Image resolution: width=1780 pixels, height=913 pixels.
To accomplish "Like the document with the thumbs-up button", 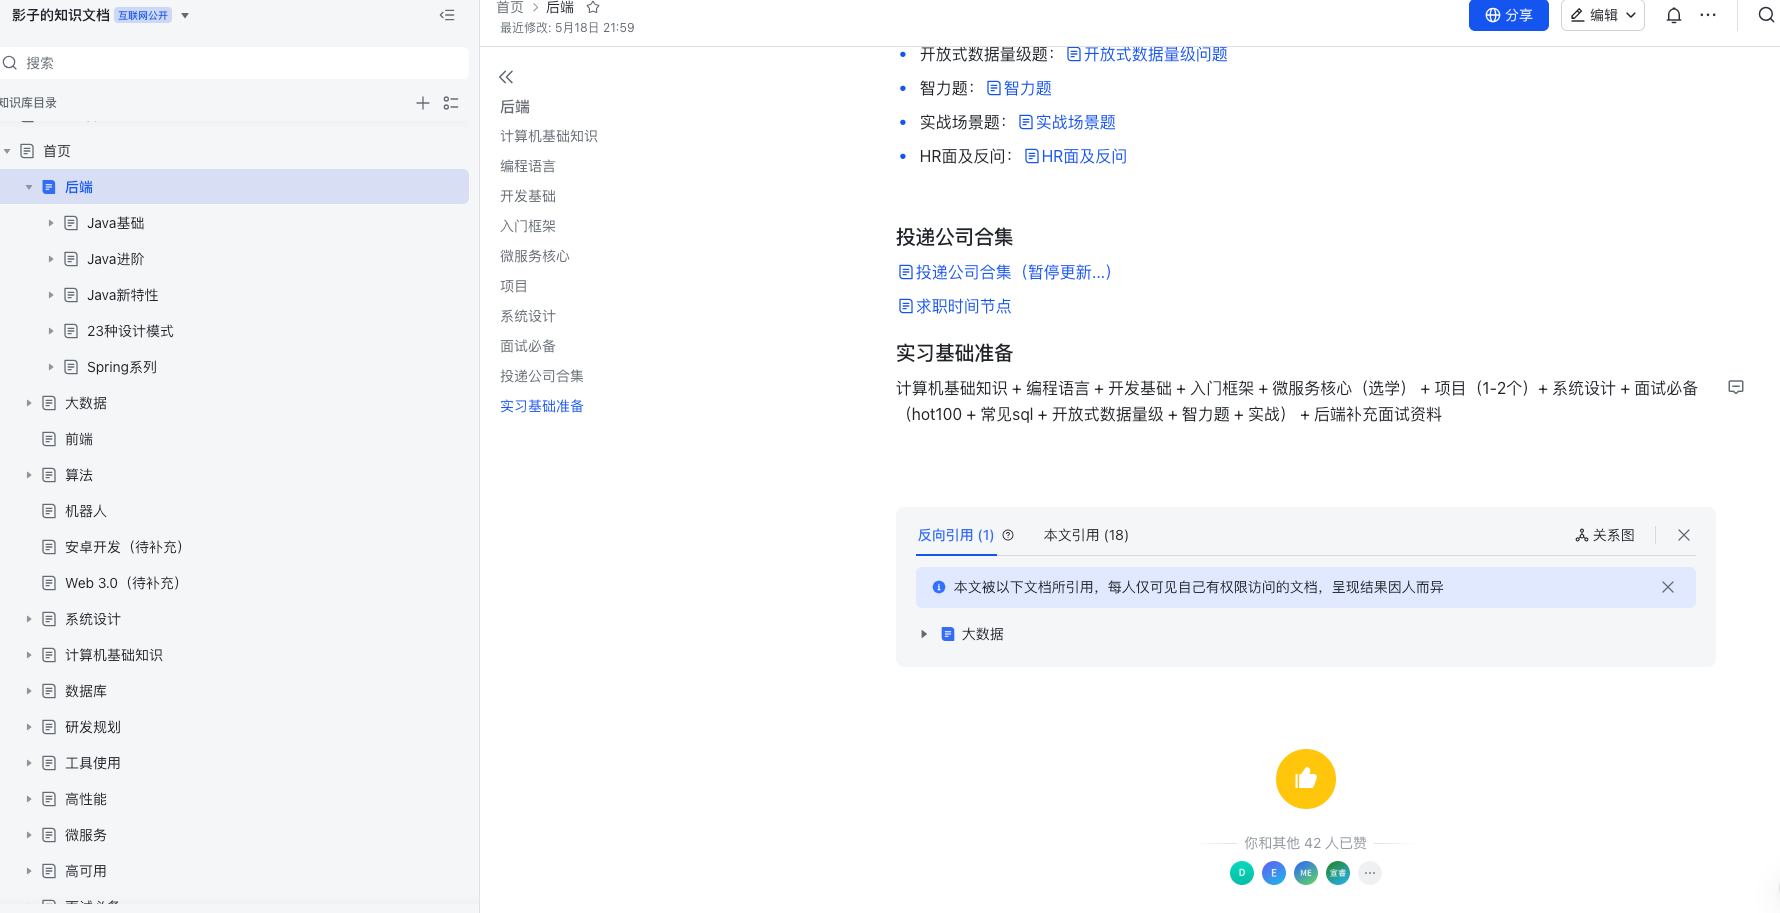I will pos(1305,779).
